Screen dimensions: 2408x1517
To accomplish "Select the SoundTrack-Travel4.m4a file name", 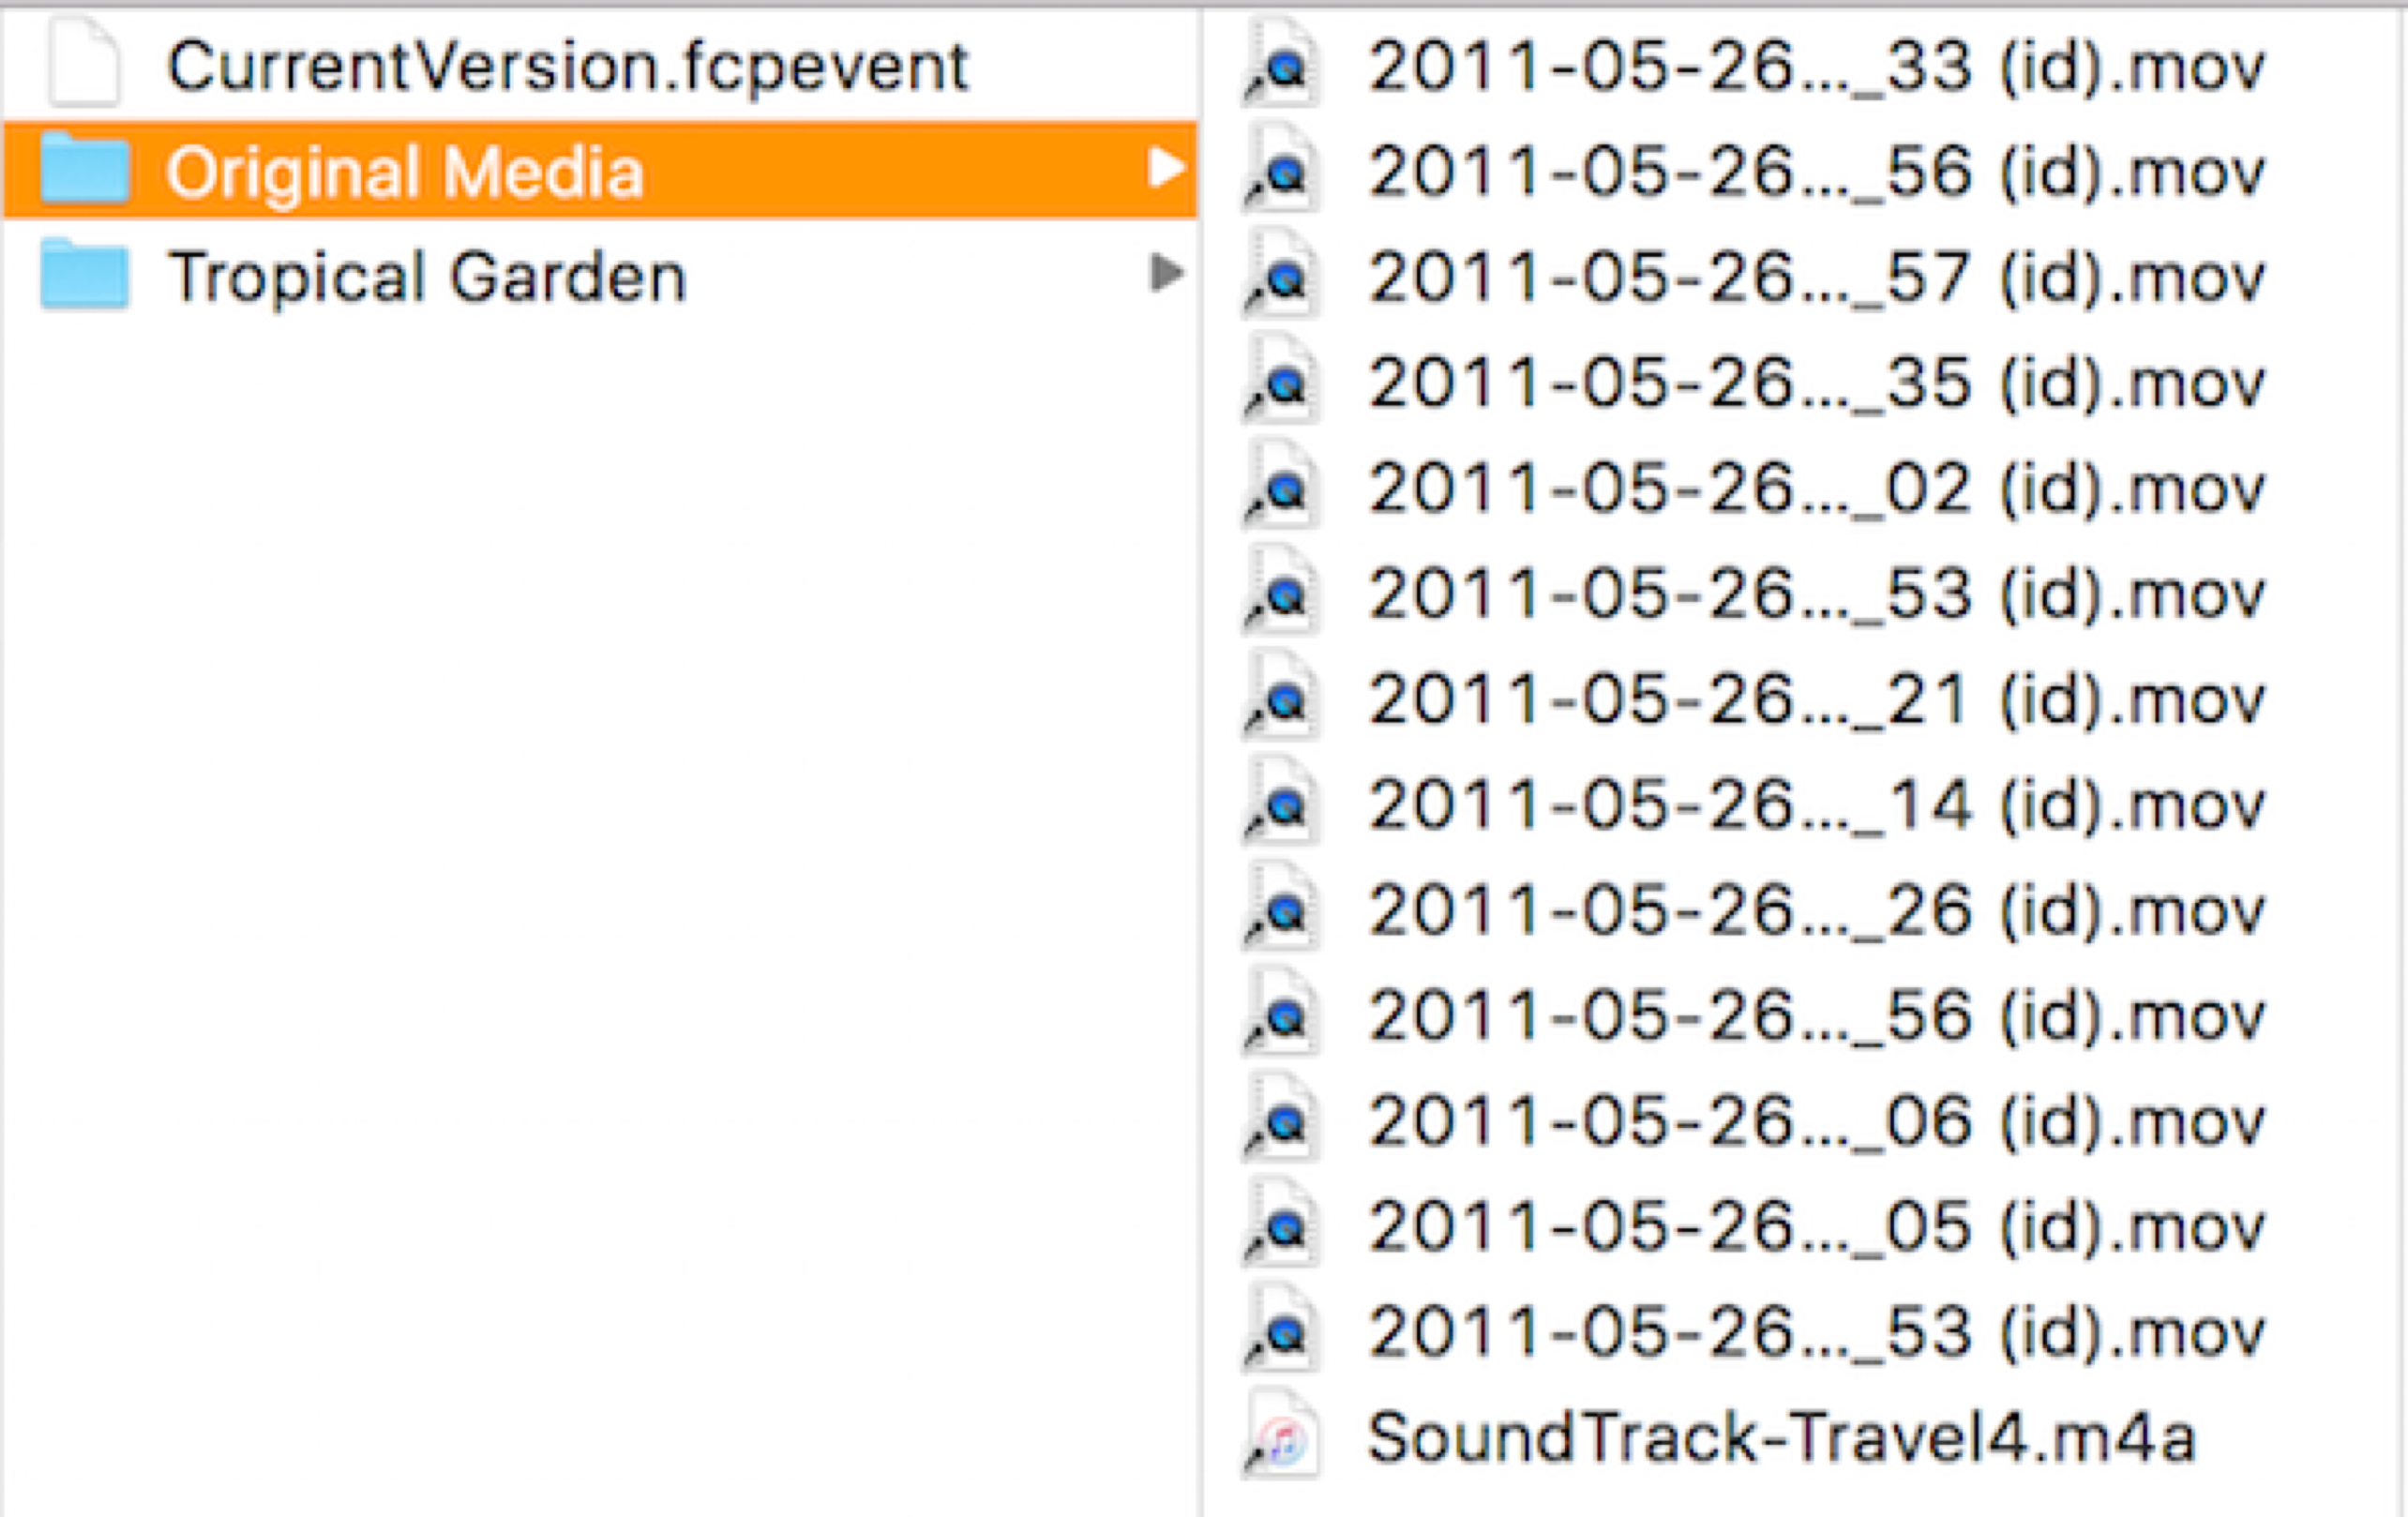I will (x=1780, y=1438).
